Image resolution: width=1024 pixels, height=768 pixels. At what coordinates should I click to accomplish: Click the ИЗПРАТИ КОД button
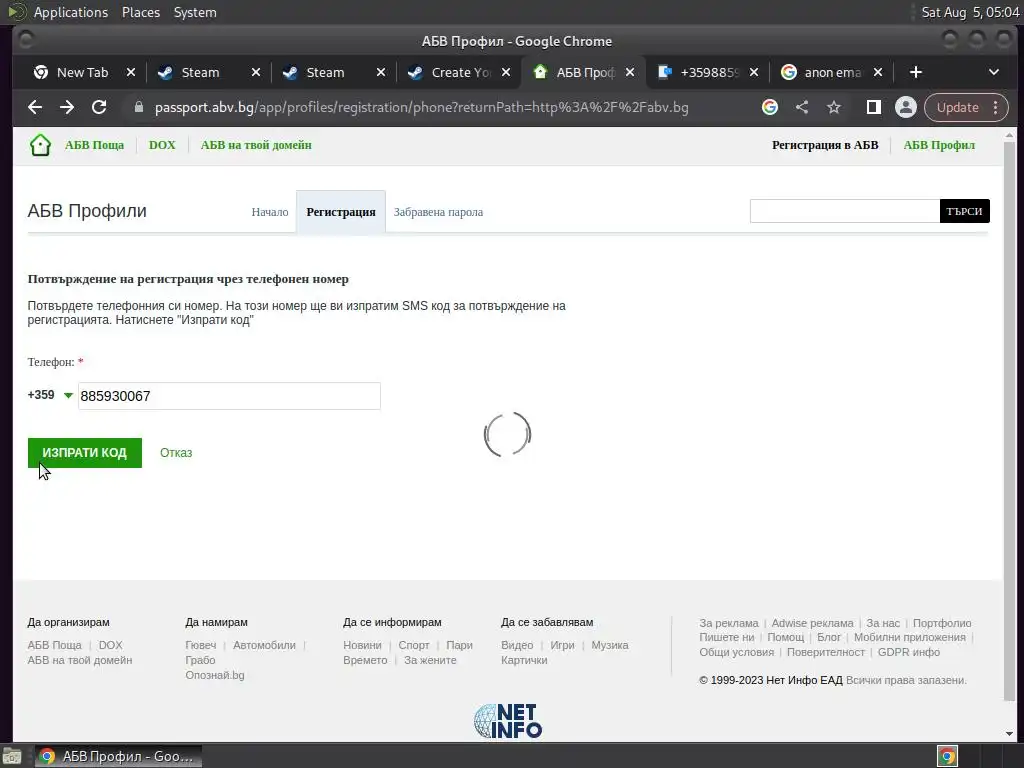click(x=85, y=453)
